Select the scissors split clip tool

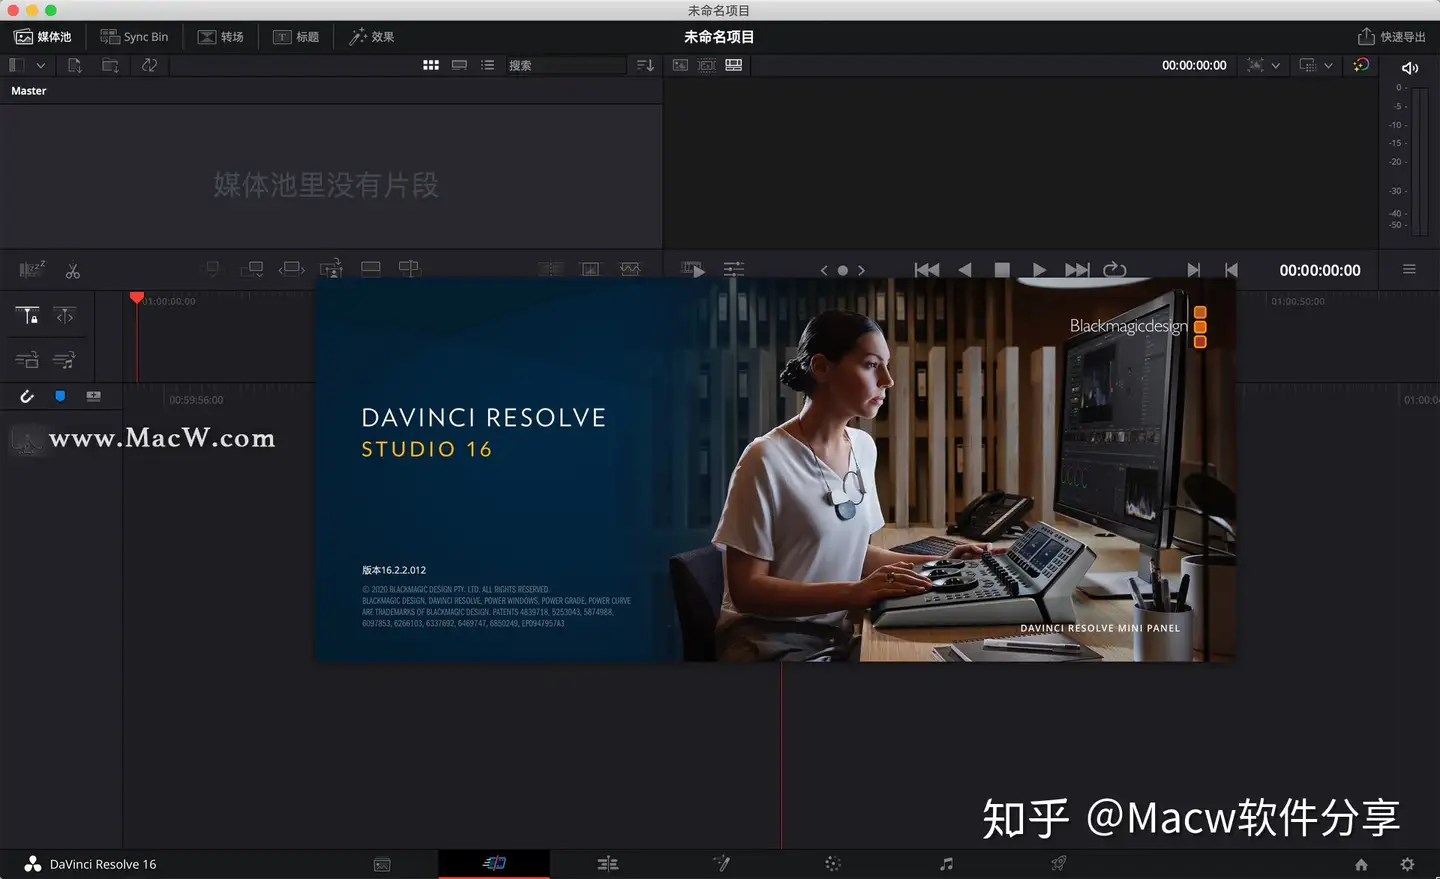click(73, 270)
